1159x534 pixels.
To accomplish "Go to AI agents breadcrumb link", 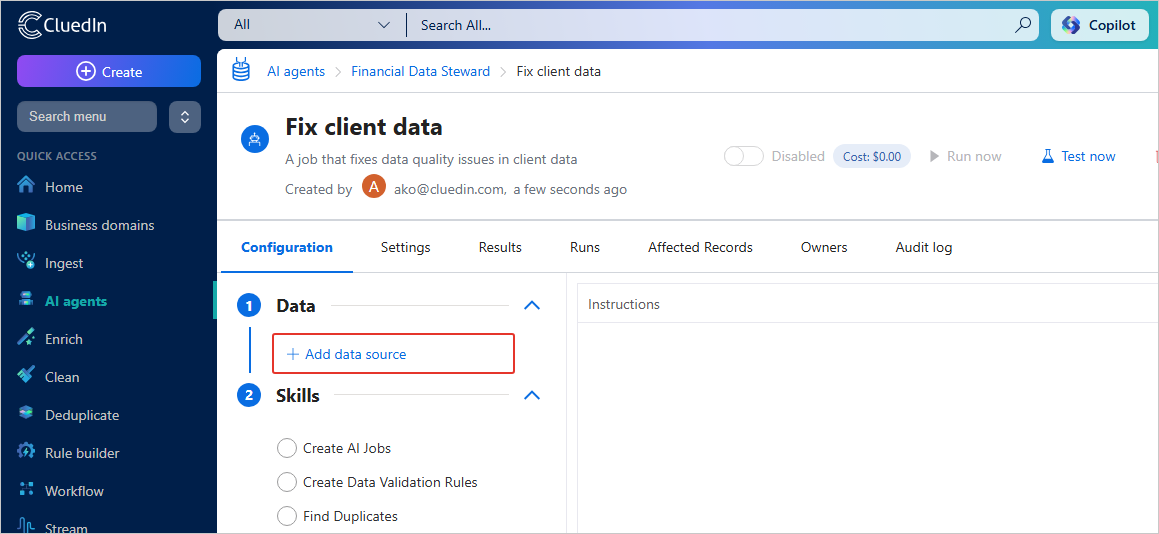I will [296, 72].
